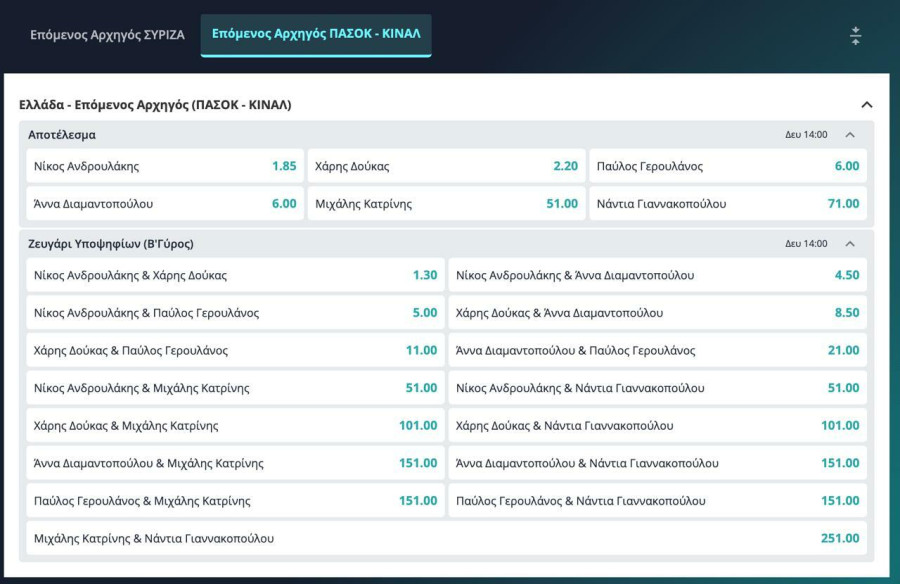The height and width of the screenshot is (584, 900).
Task: Collapse the Αποτέλεσμα market
Action: coord(850,135)
